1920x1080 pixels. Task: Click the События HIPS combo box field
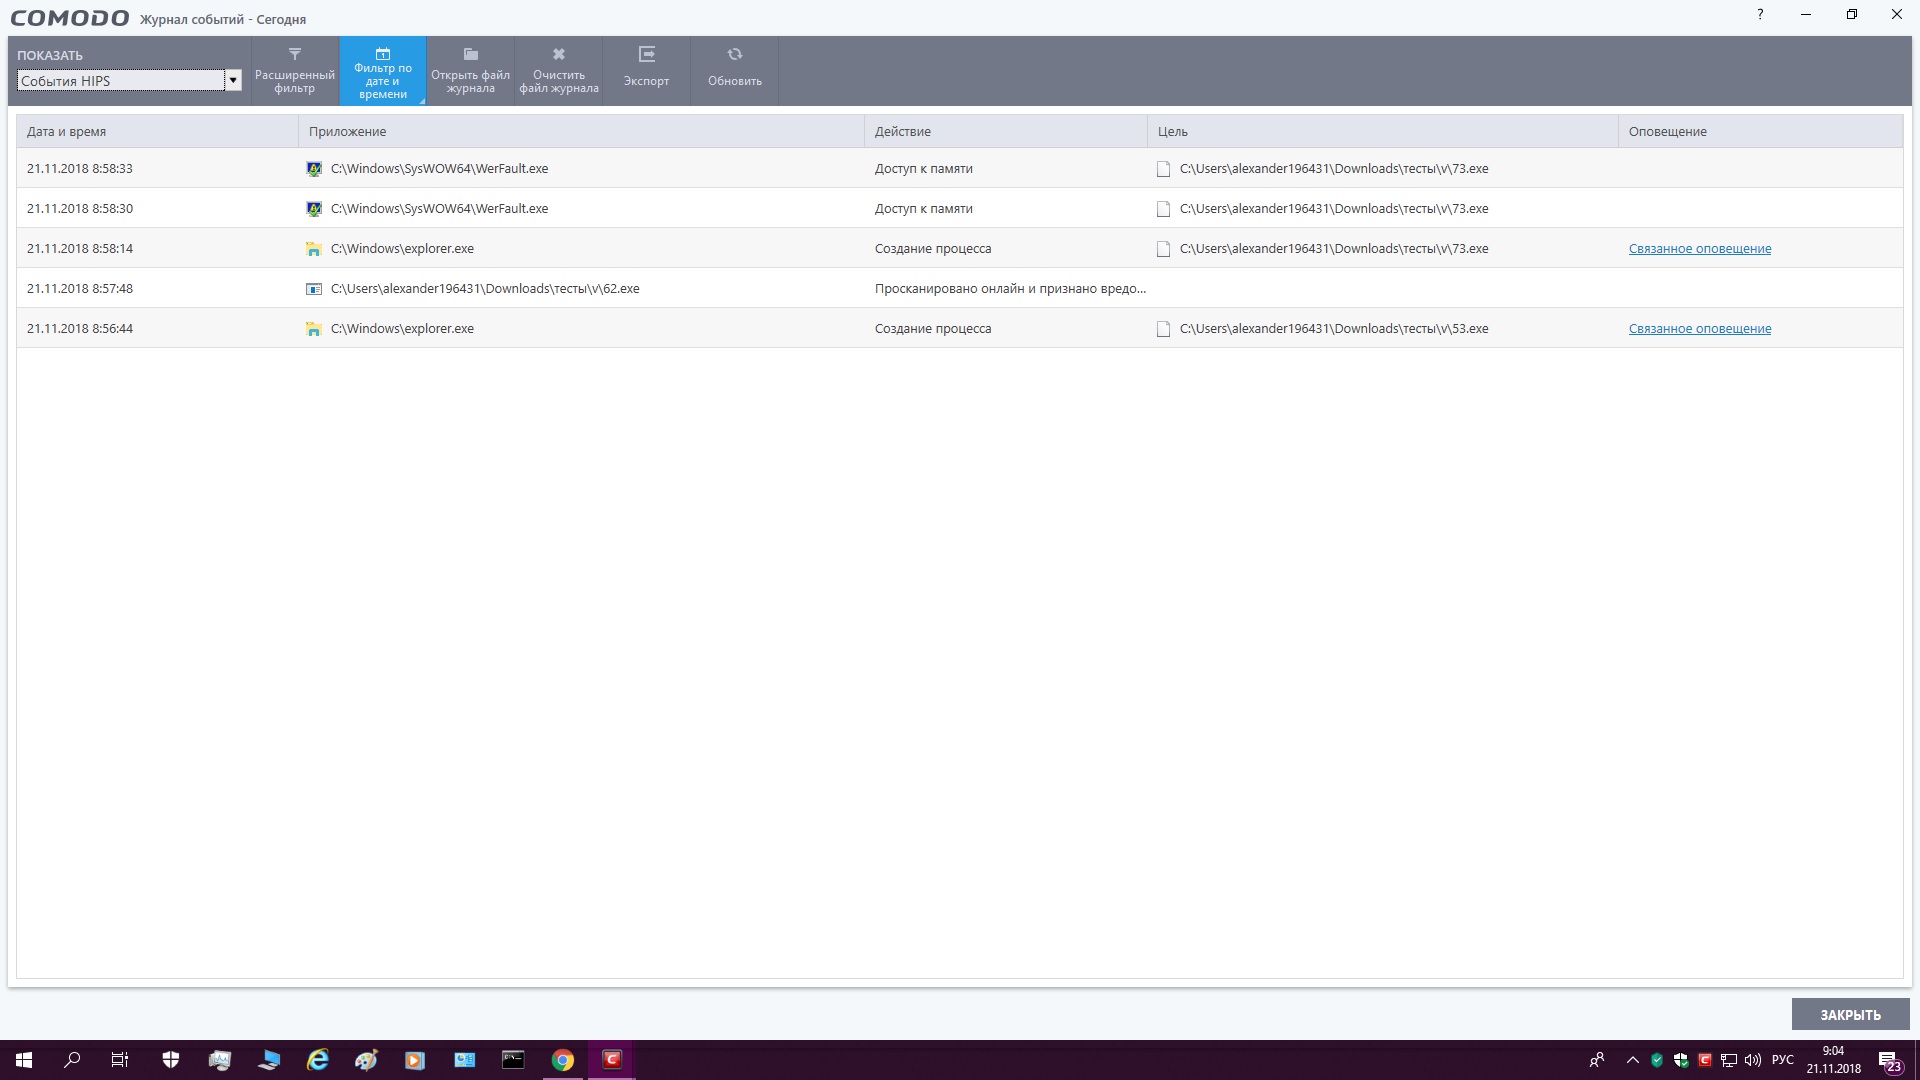pos(120,81)
